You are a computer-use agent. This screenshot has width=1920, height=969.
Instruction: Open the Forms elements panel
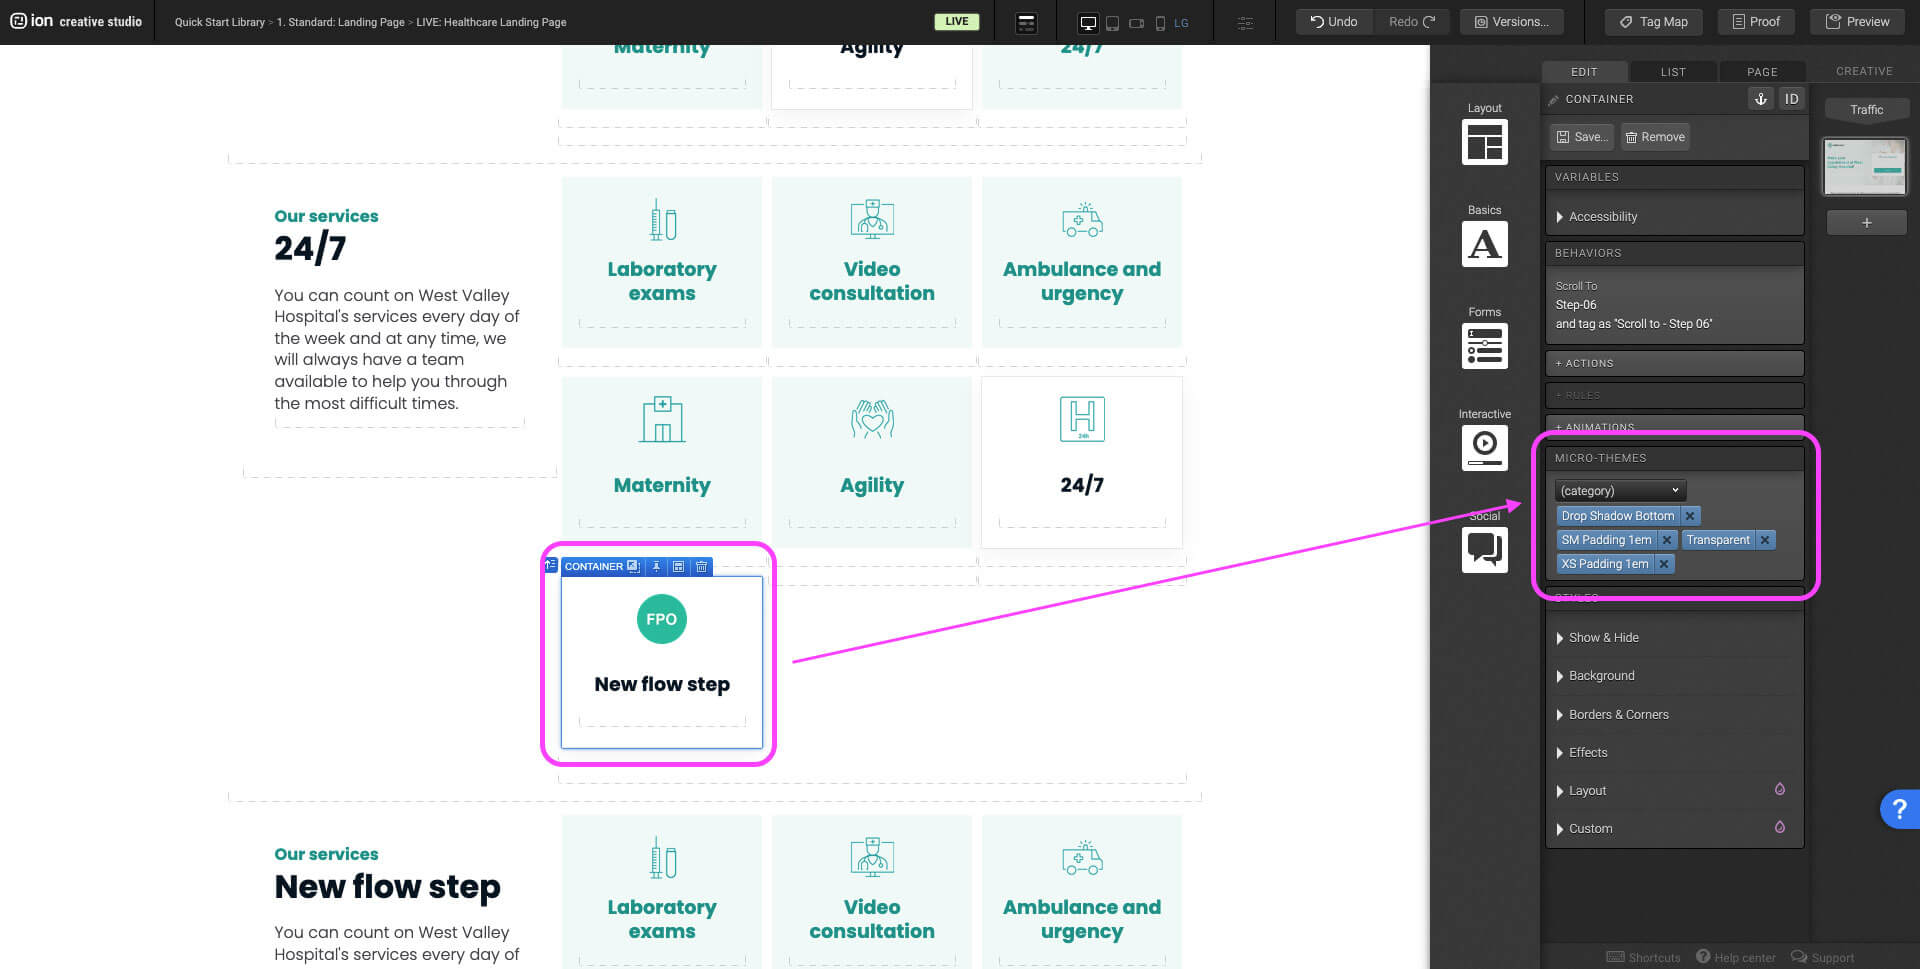(x=1484, y=346)
